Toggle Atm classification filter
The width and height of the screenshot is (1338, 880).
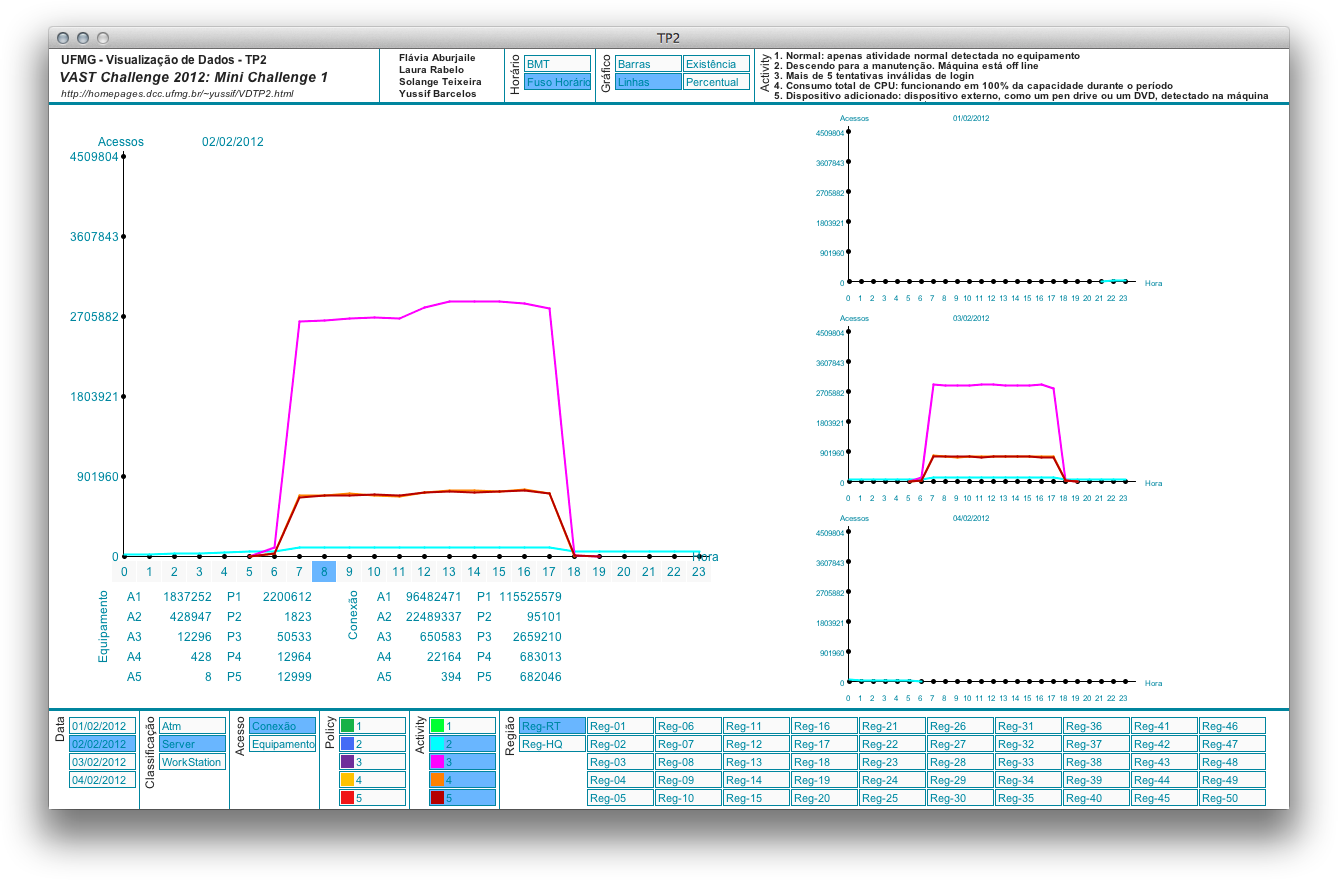(x=192, y=726)
